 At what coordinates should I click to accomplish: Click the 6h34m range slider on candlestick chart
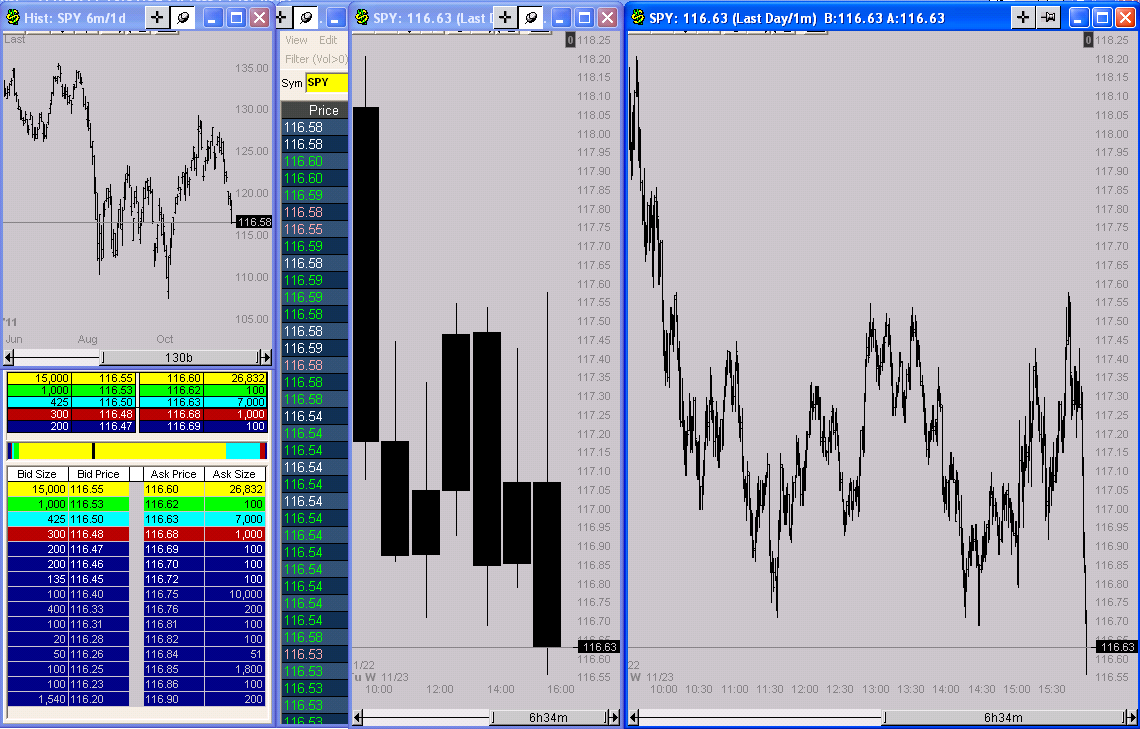point(549,718)
